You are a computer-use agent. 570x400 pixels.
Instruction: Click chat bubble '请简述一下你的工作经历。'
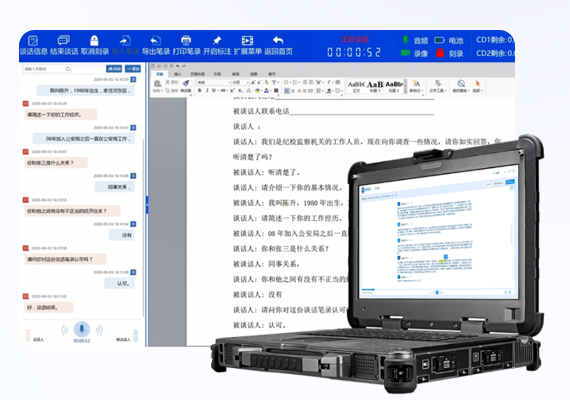point(60,114)
